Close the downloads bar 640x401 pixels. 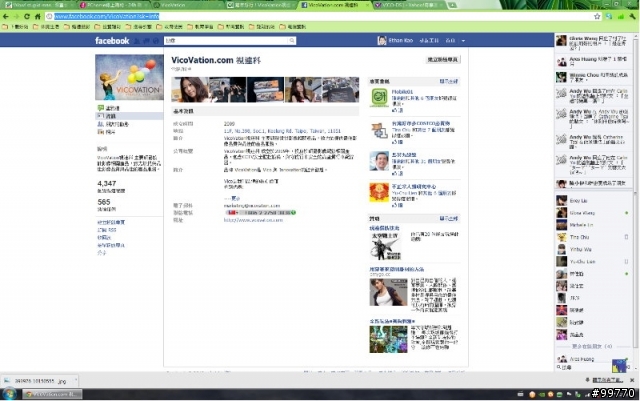(x=632, y=381)
